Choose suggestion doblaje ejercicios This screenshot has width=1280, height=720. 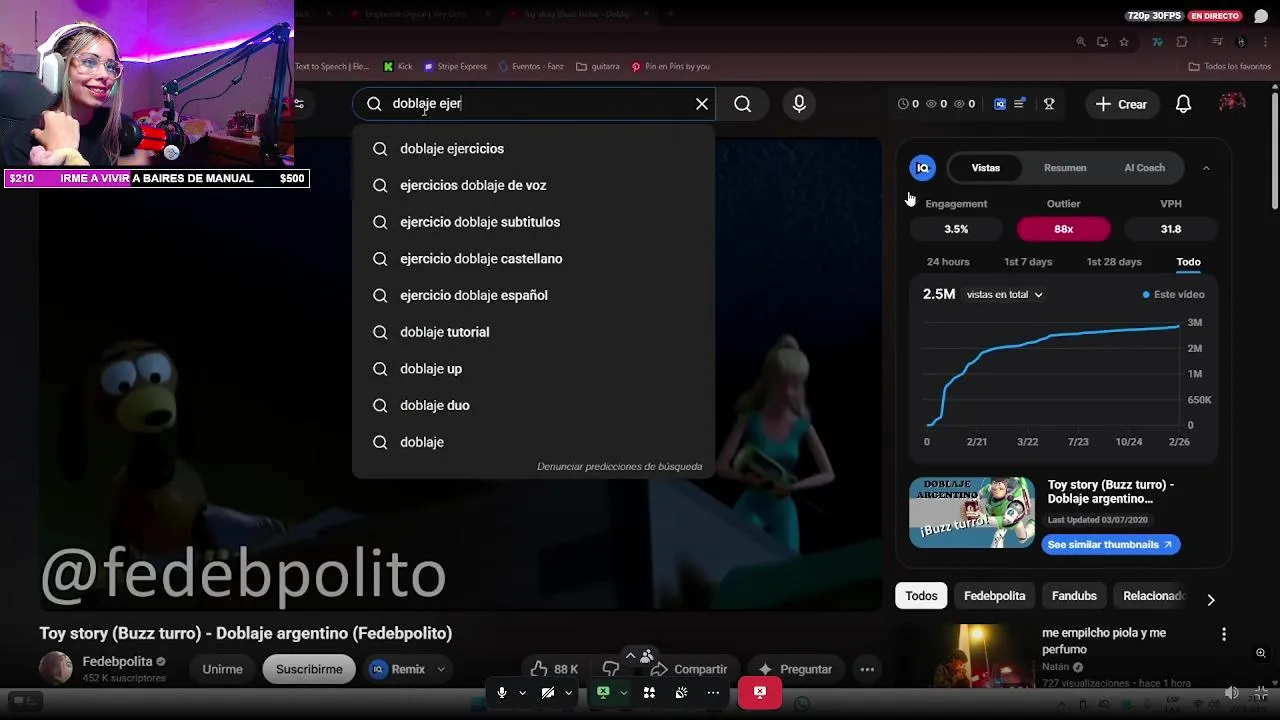click(x=534, y=149)
